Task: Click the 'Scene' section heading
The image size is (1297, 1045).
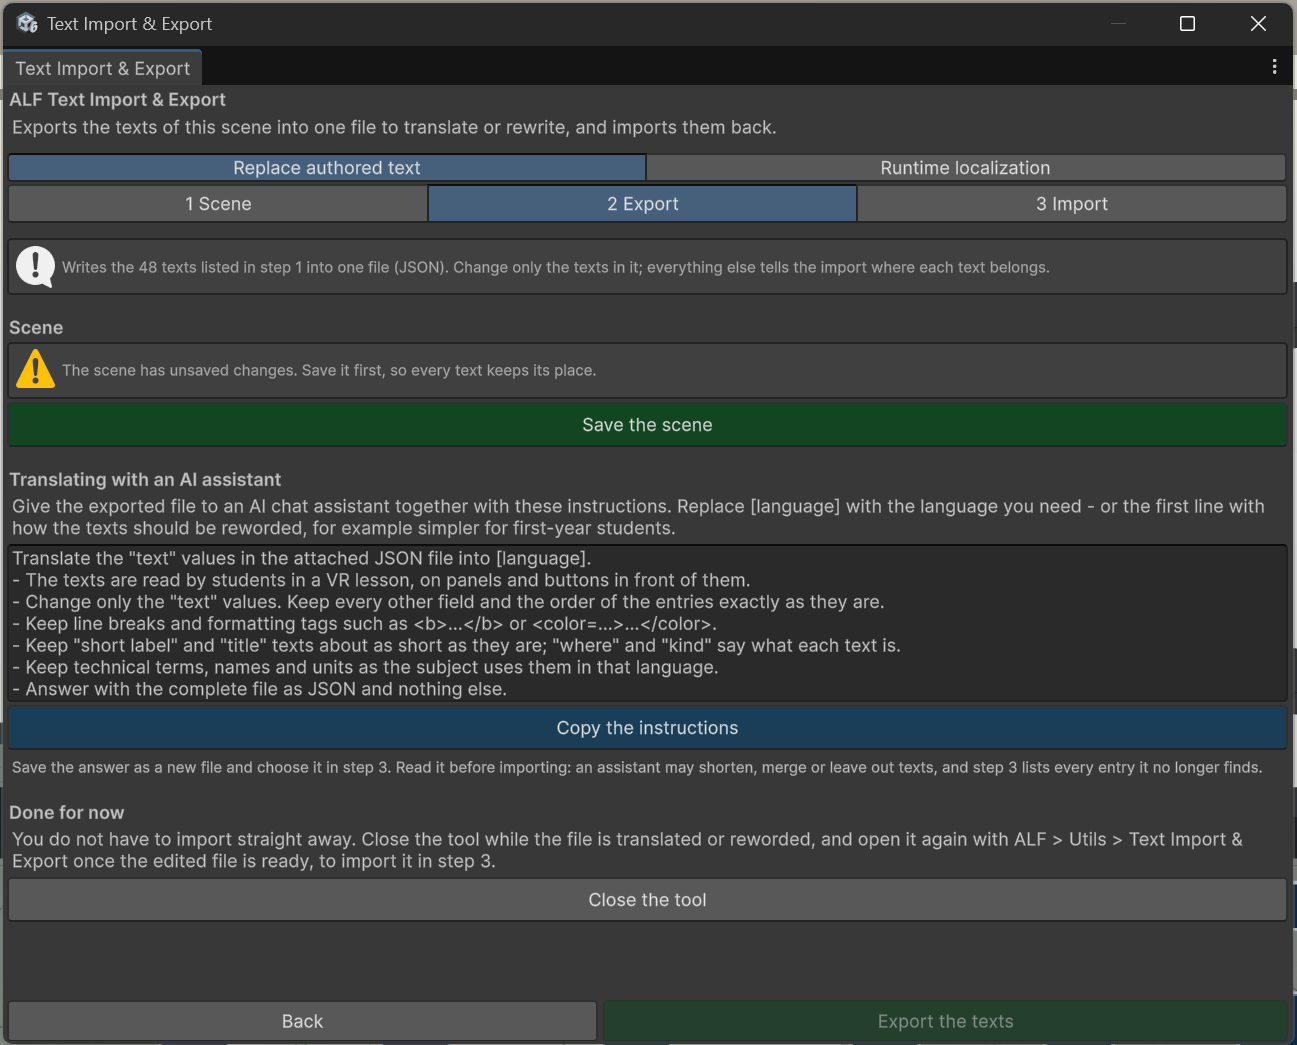Action: [36, 328]
